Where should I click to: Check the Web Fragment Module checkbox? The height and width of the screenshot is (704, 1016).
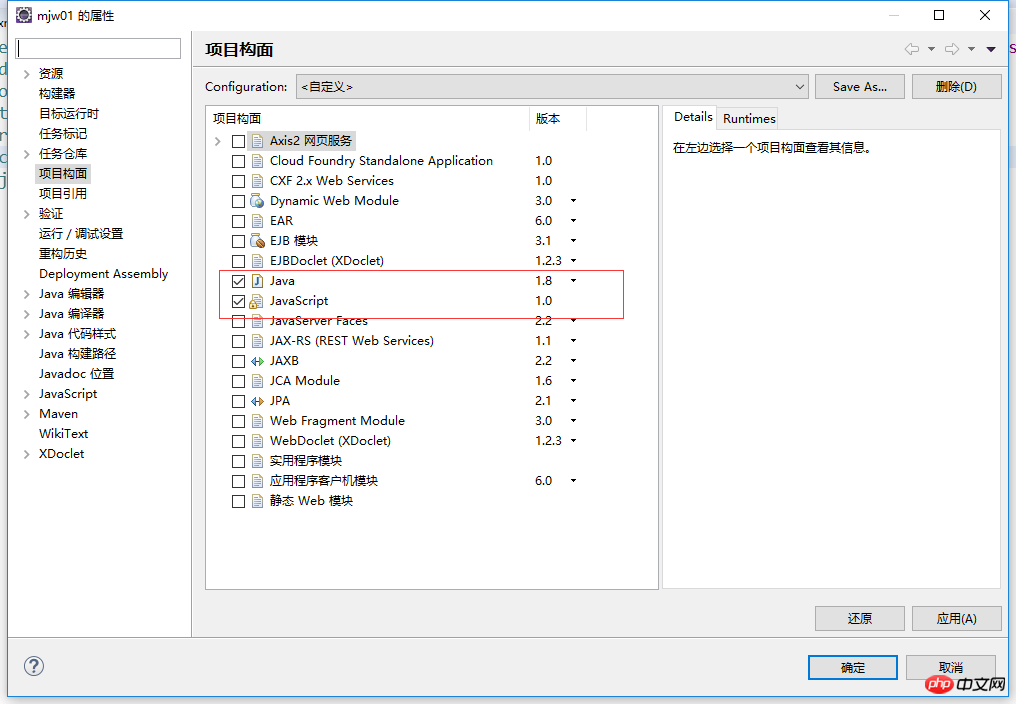pos(238,422)
